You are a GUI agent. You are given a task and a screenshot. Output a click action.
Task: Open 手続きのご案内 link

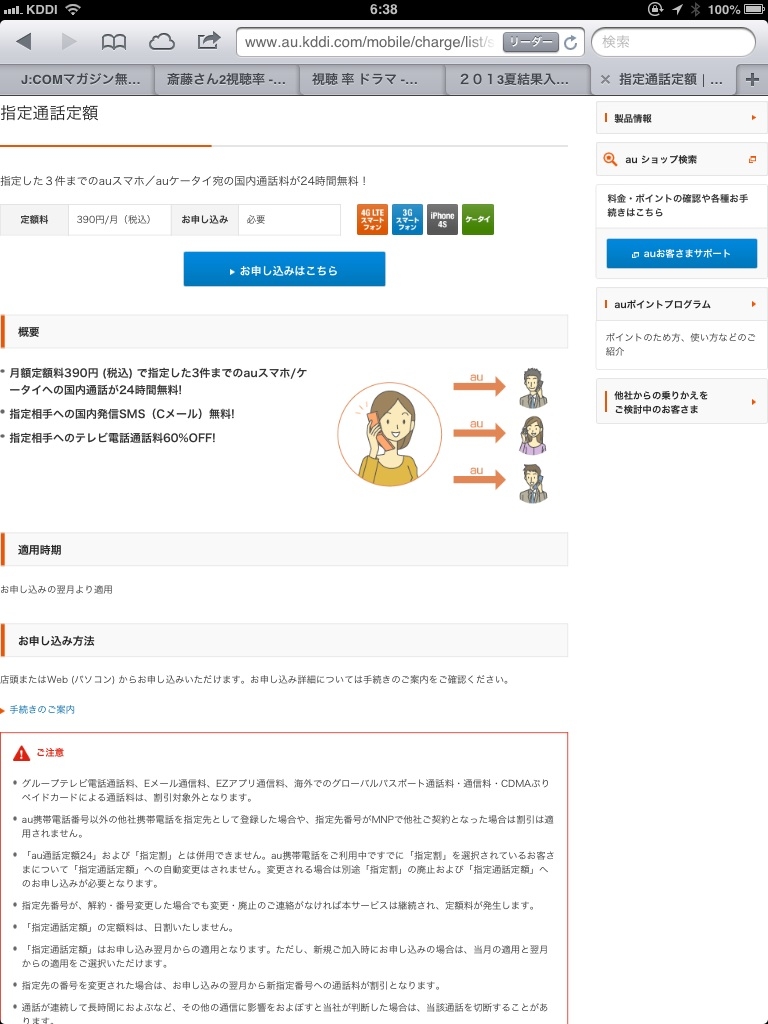point(42,709)
